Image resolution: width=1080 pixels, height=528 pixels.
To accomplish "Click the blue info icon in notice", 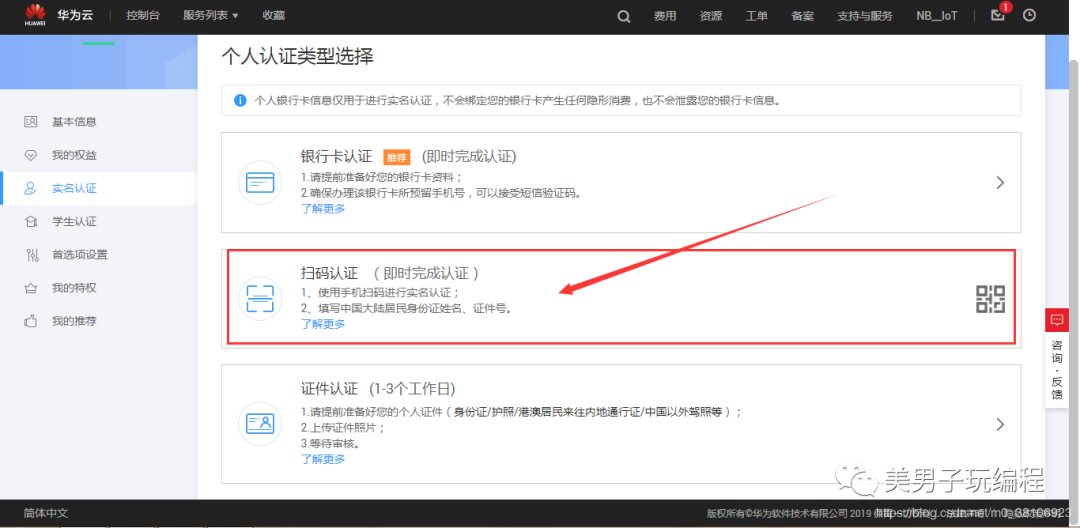I will tap(240, 101).
